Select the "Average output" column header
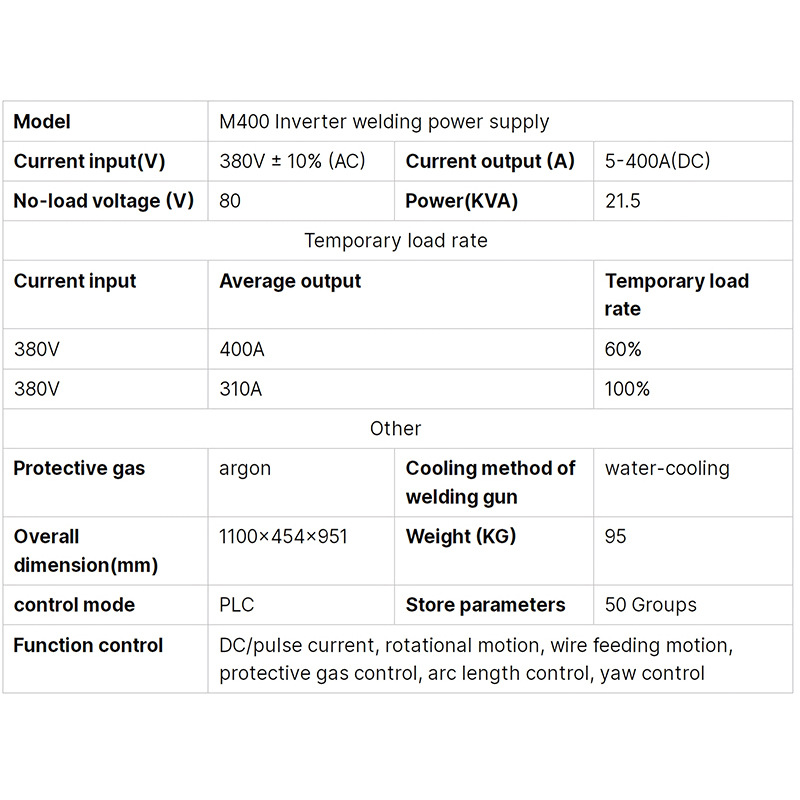The image size is (800, 800). pos(290,281)
